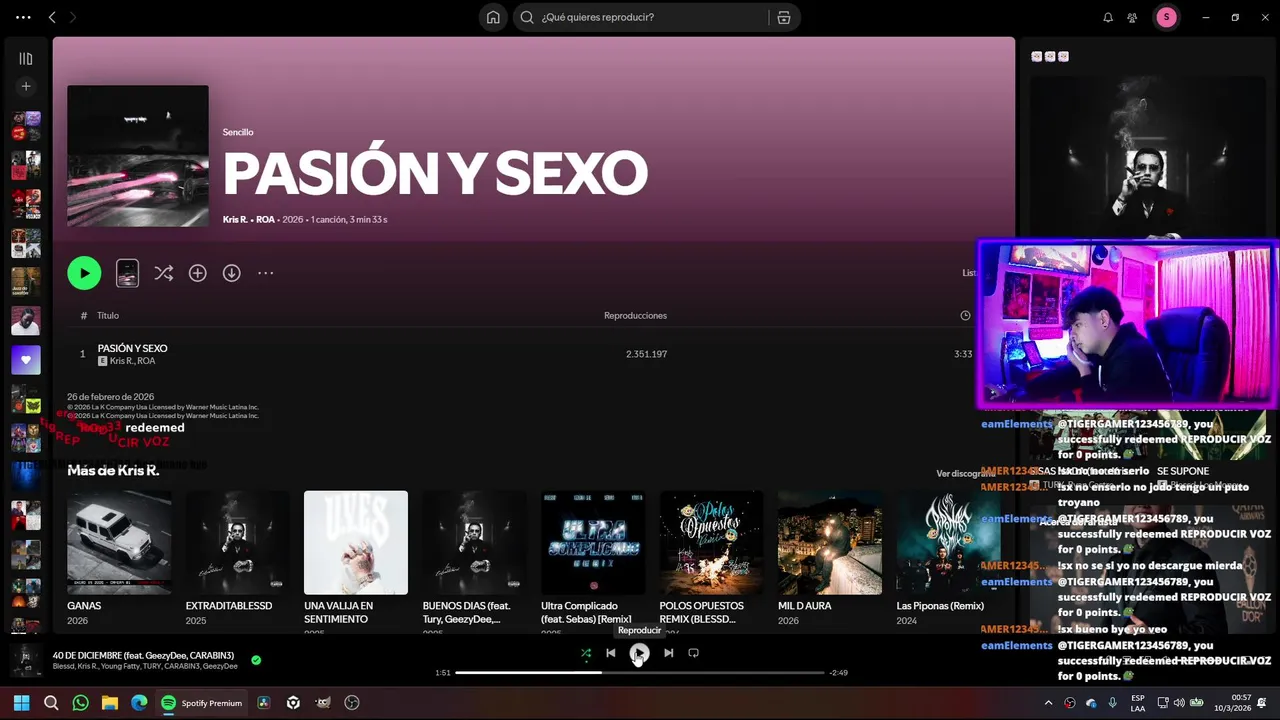Open Windows taskbar search
Viewport: 1280px width, 720px height.
[x=51, y=703]
